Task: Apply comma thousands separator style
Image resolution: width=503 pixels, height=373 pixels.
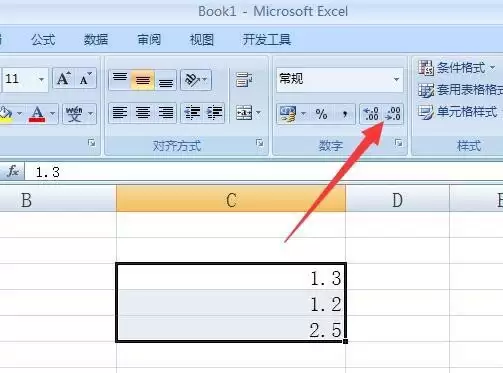Action: pos(344,114)
